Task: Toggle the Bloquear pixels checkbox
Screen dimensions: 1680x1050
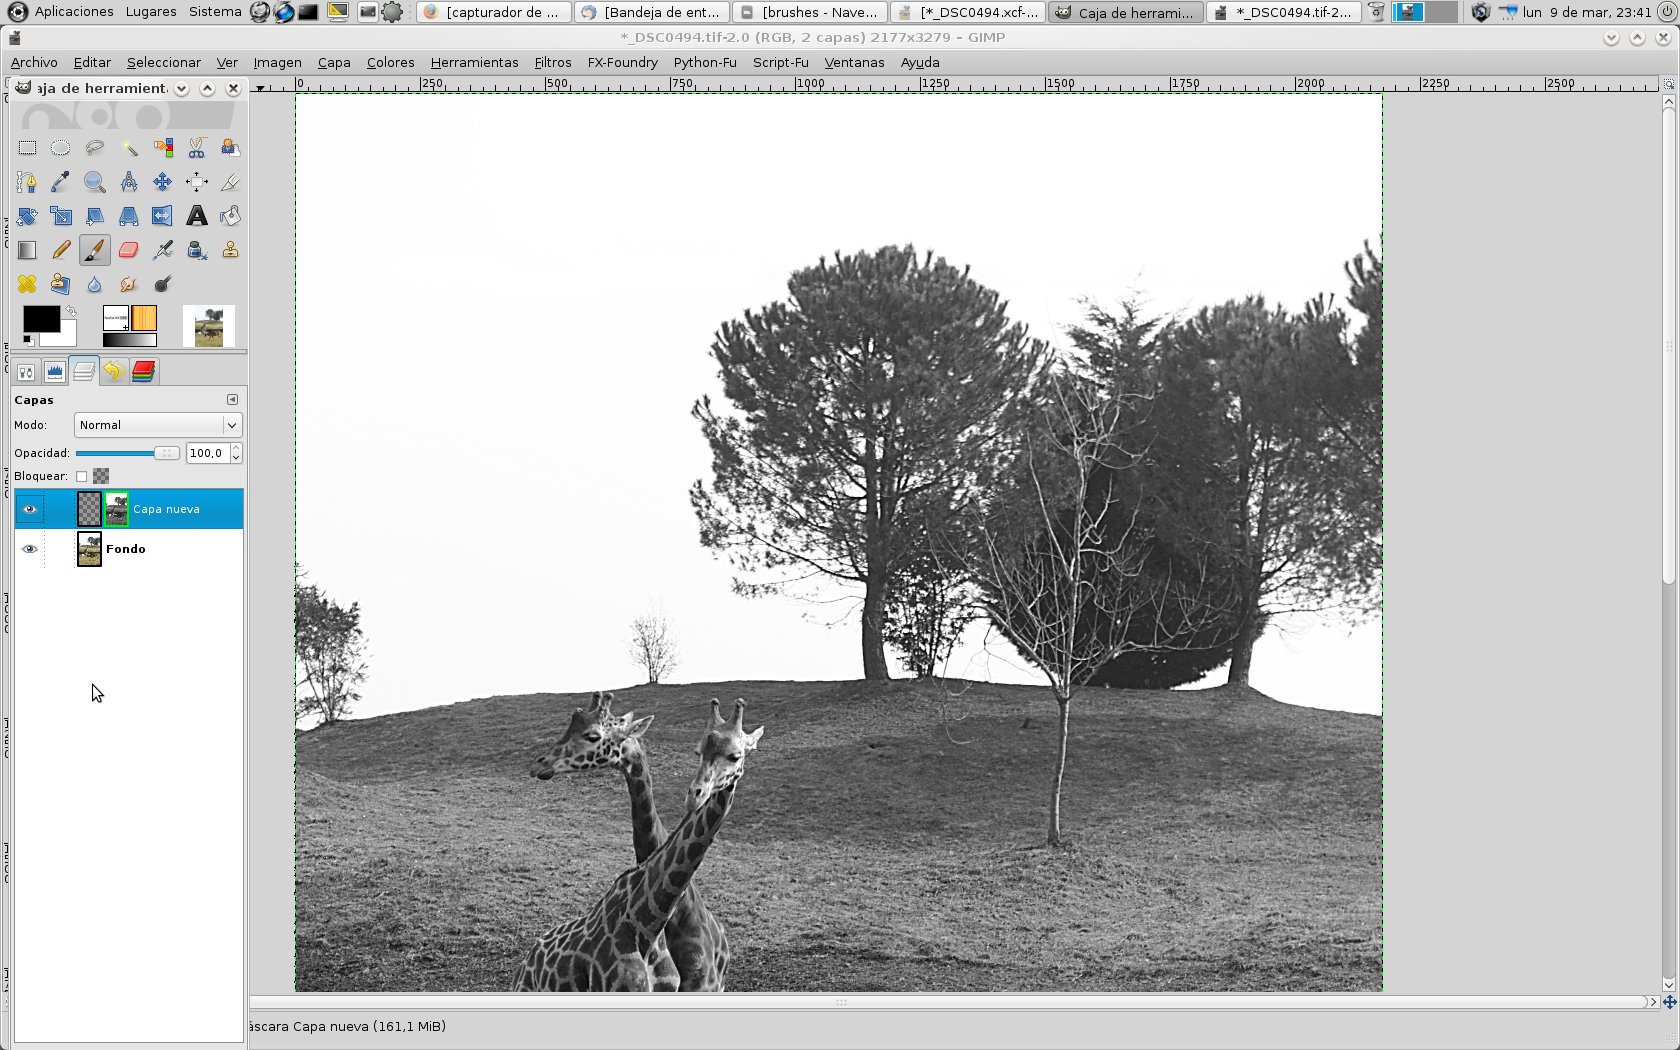Action: point(82,476)
